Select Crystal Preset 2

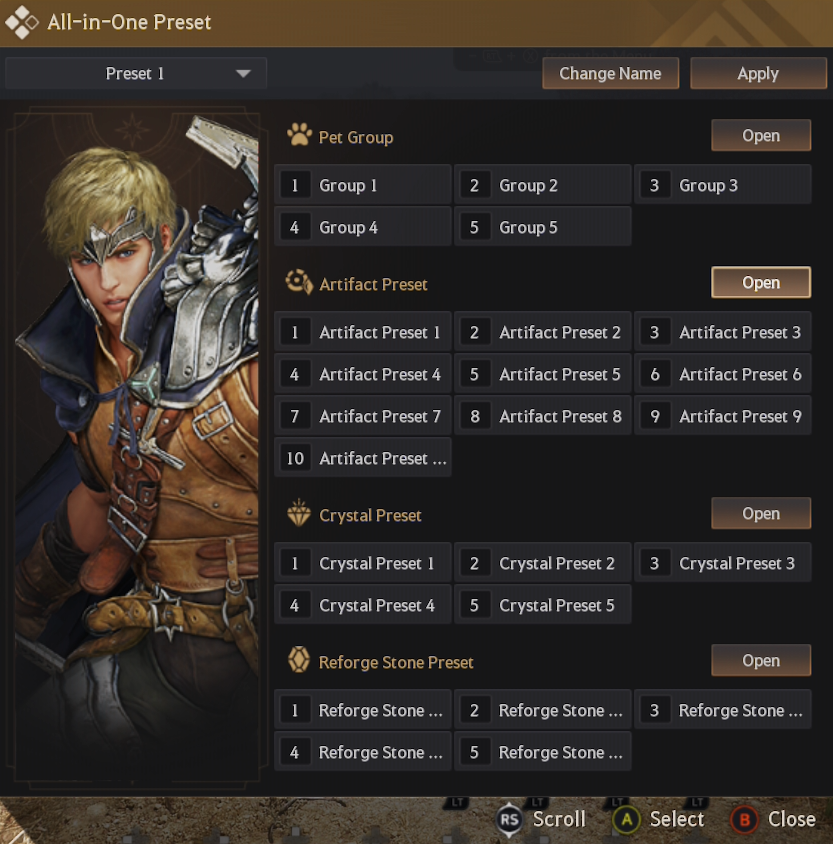pyautogui.click(x=543, y=563)
